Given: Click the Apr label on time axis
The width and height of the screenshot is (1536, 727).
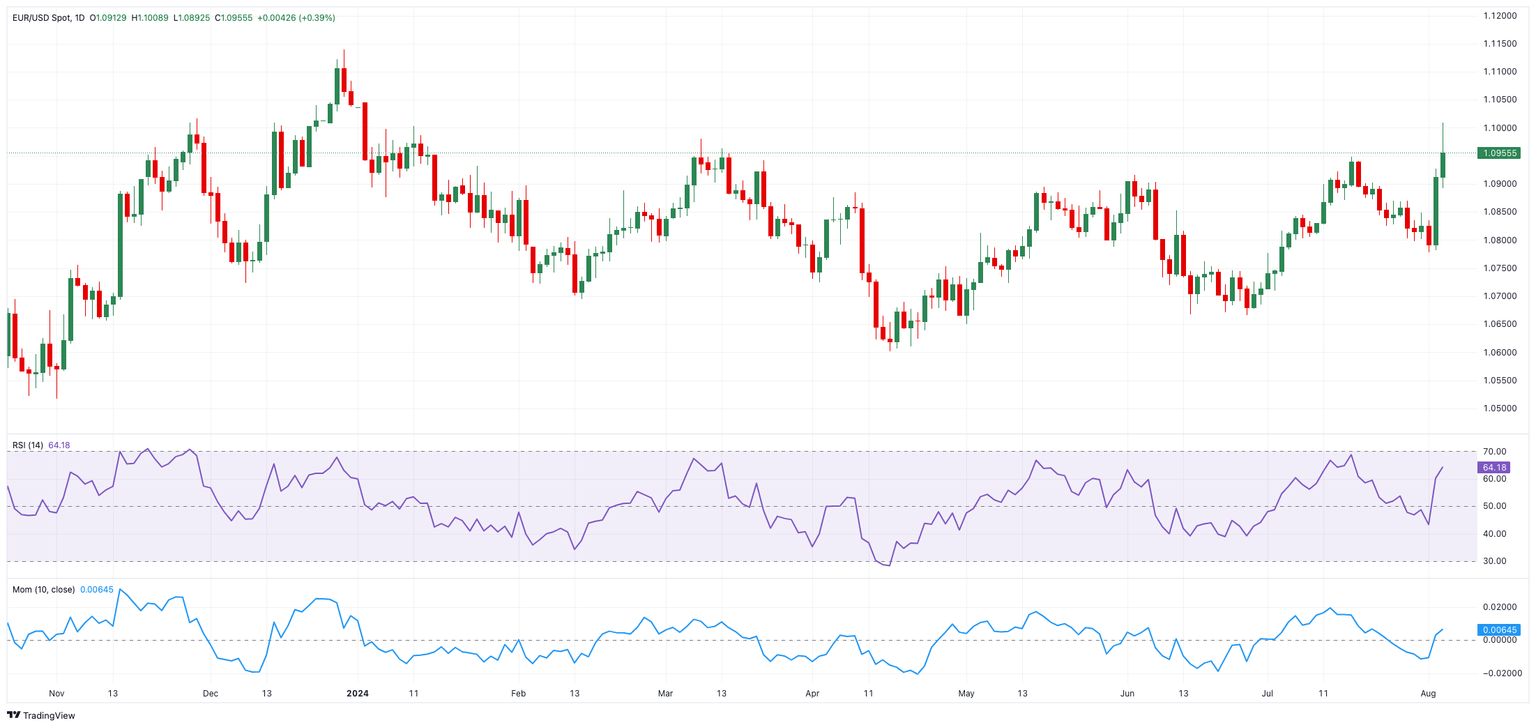Looking at the screenshot, I should [812, 692].
